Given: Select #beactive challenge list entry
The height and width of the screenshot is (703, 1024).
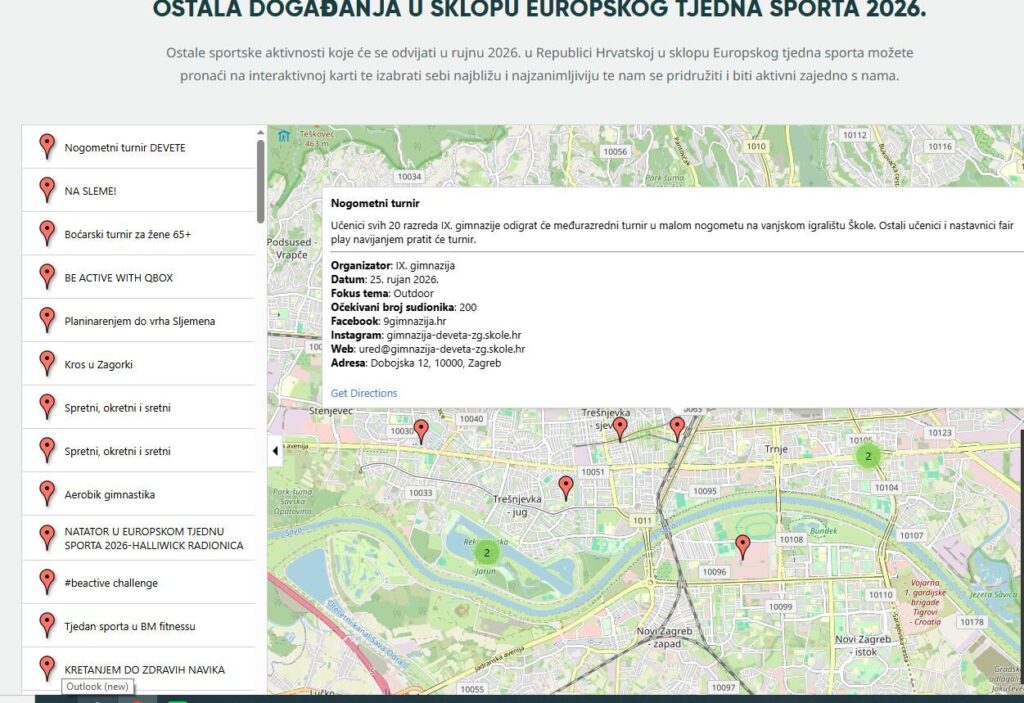Looking at the screenshot, I should 138,582.
